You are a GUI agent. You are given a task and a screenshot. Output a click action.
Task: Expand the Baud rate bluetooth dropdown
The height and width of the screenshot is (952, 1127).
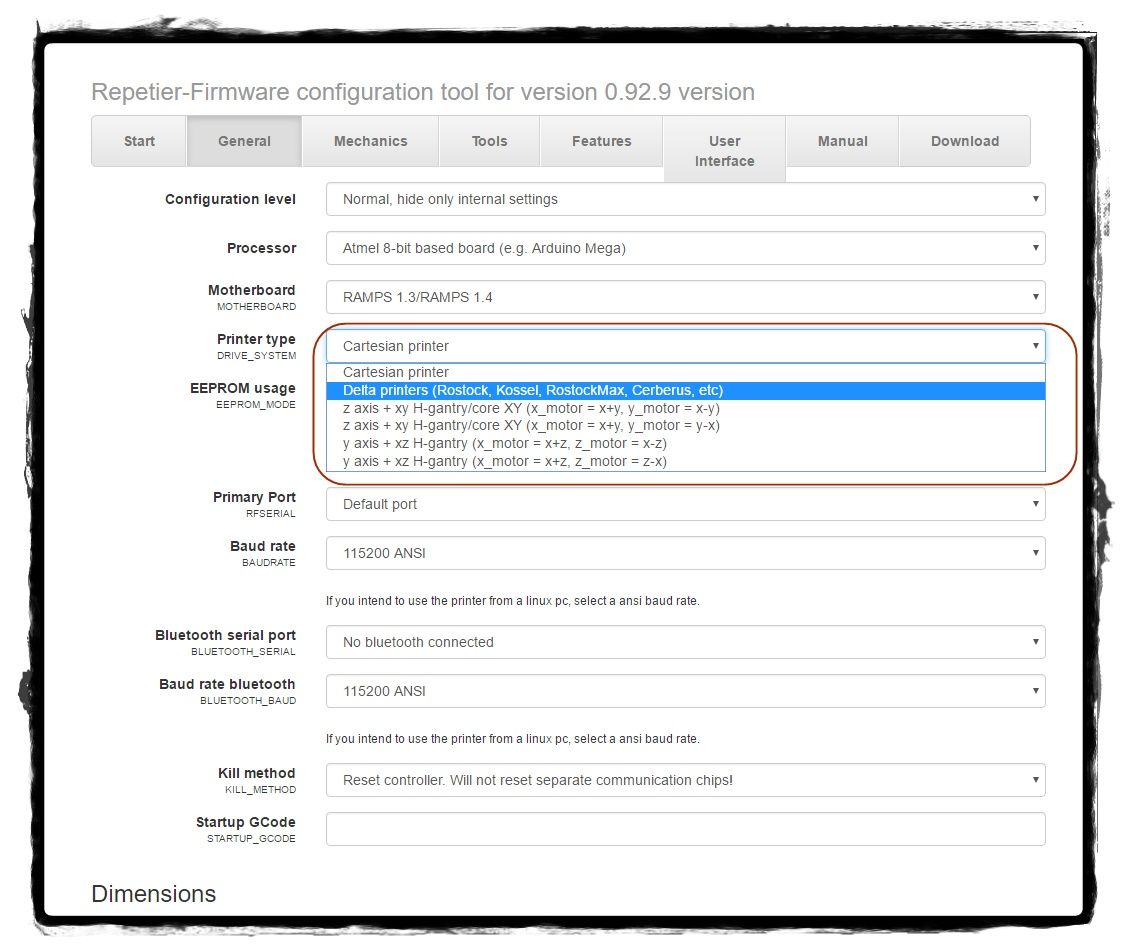click(686, 690)
